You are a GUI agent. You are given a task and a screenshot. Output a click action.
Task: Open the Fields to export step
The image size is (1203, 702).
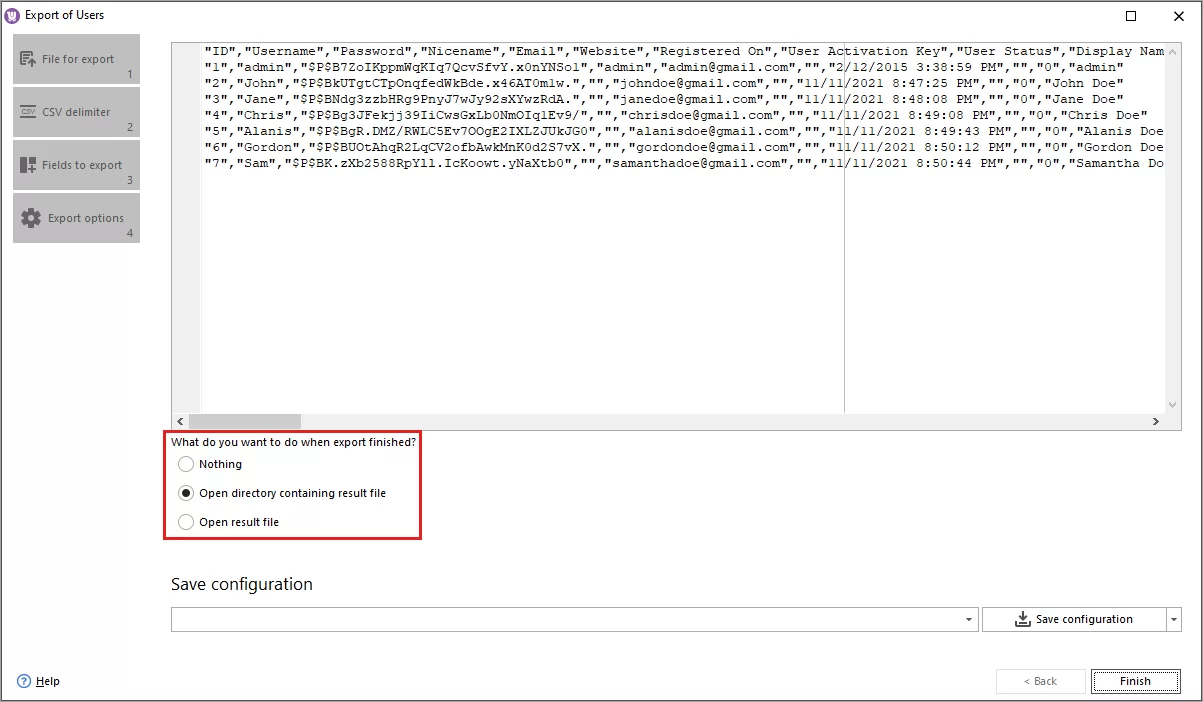click(x=76, y=164)
